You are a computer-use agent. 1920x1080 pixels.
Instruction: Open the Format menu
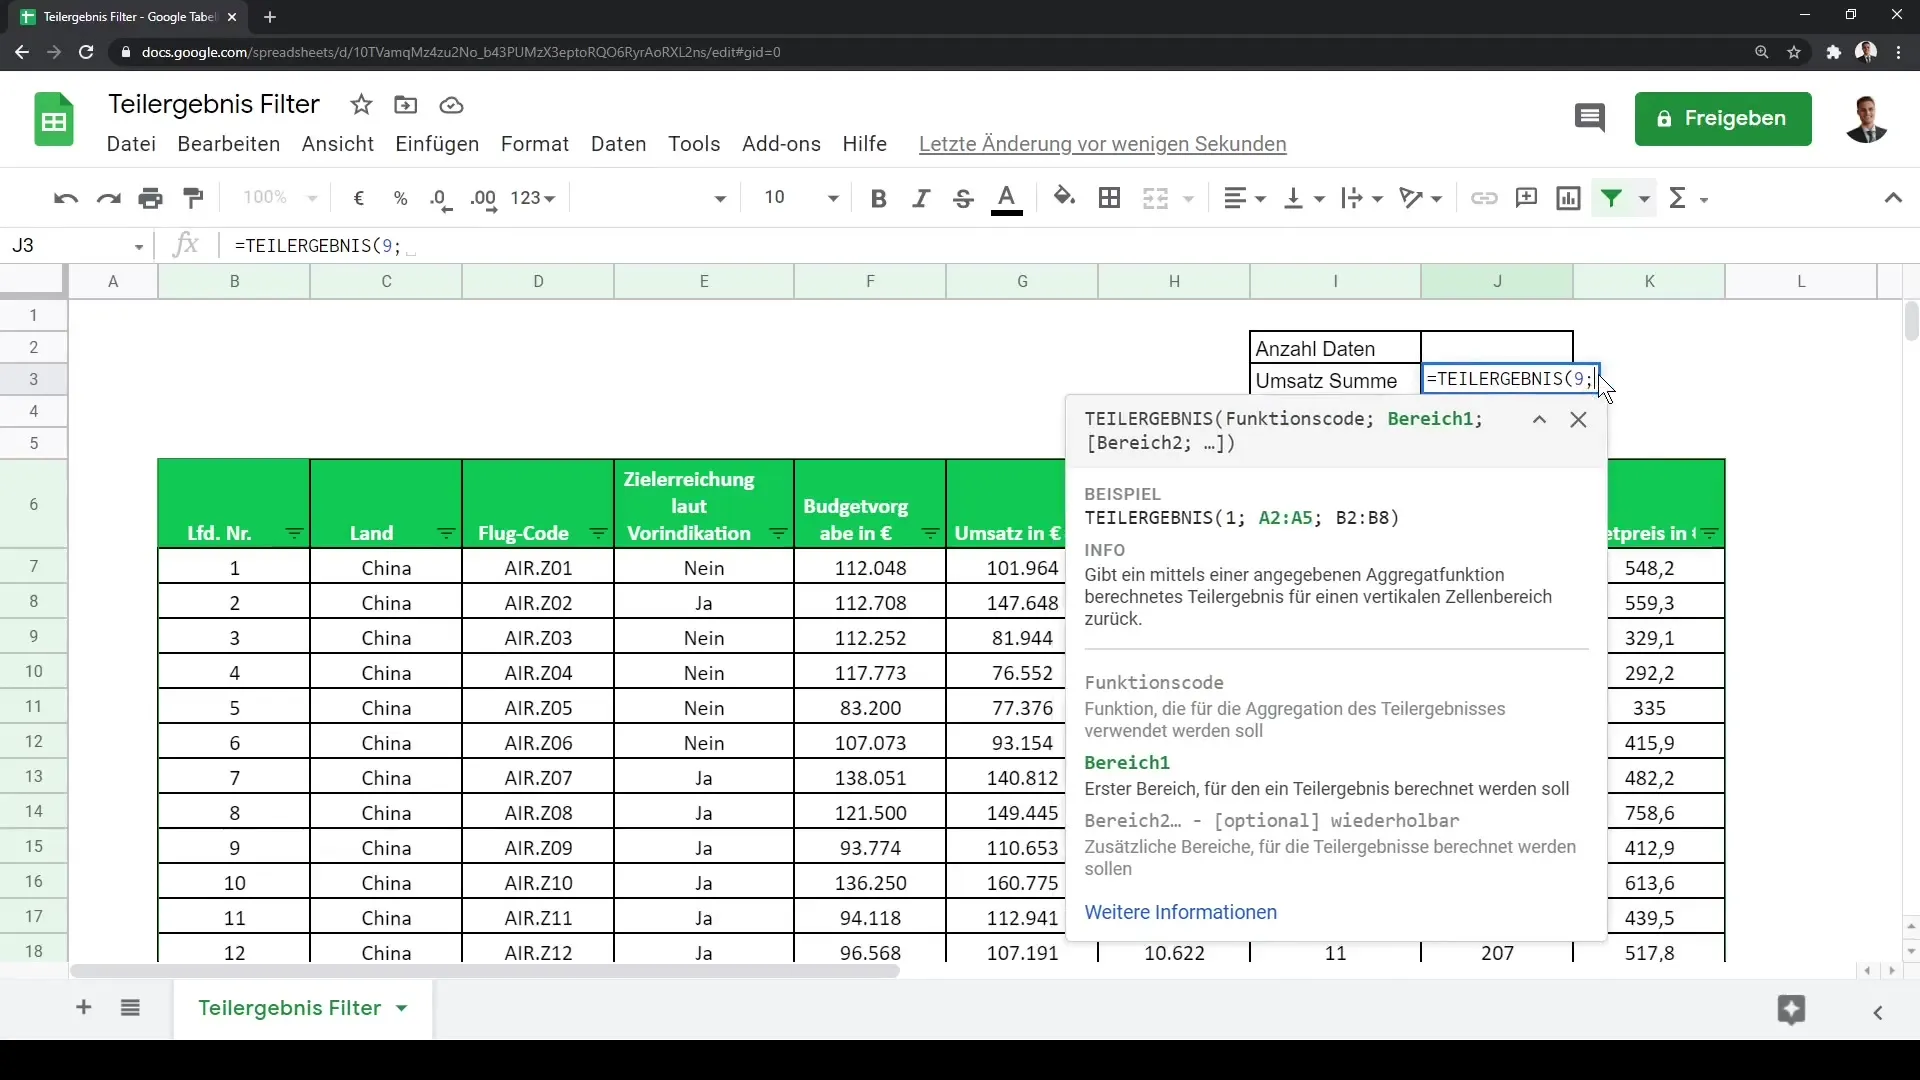click(535, 144)
